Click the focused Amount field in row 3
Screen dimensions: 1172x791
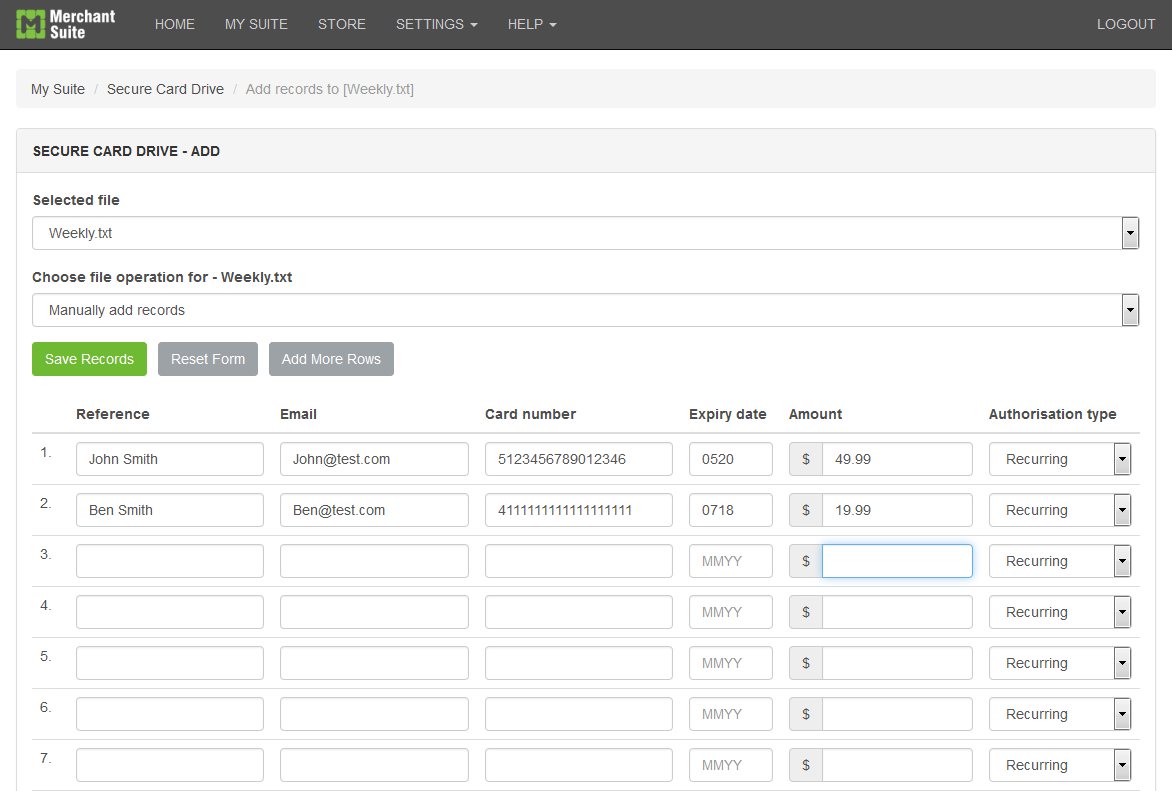(x=897, y=561)
